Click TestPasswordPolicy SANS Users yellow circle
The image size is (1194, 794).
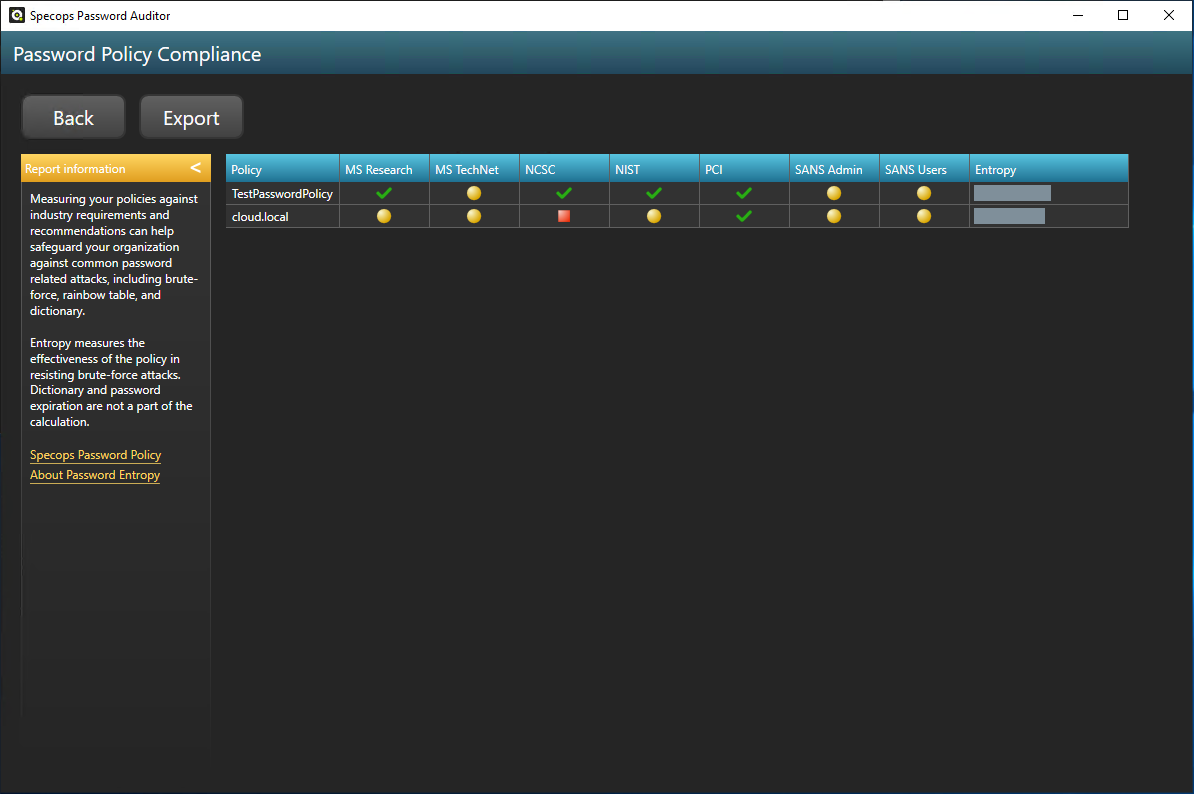924,193
